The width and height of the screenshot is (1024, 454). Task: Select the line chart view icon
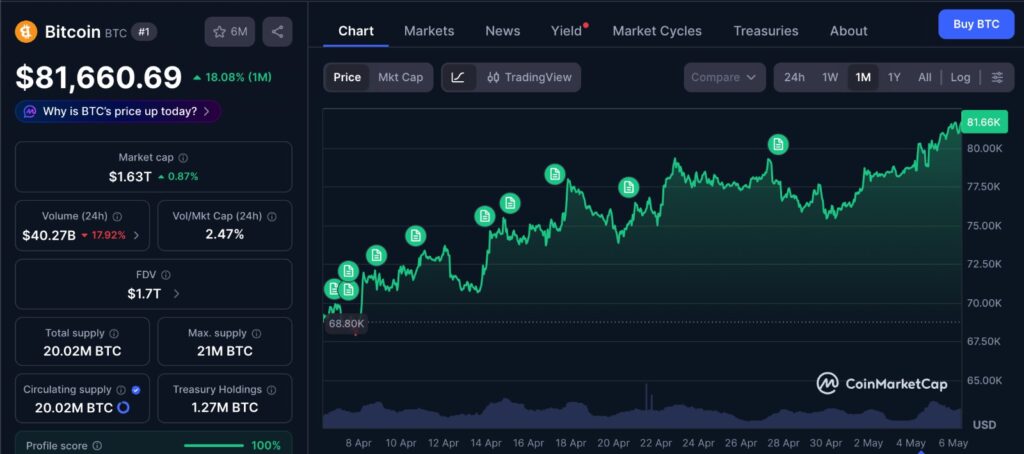click(x=458, y=77)
